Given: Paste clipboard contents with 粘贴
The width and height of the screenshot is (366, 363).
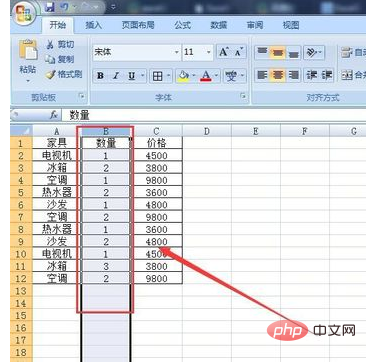Looking at the screenshot, I should pos(28,55).
